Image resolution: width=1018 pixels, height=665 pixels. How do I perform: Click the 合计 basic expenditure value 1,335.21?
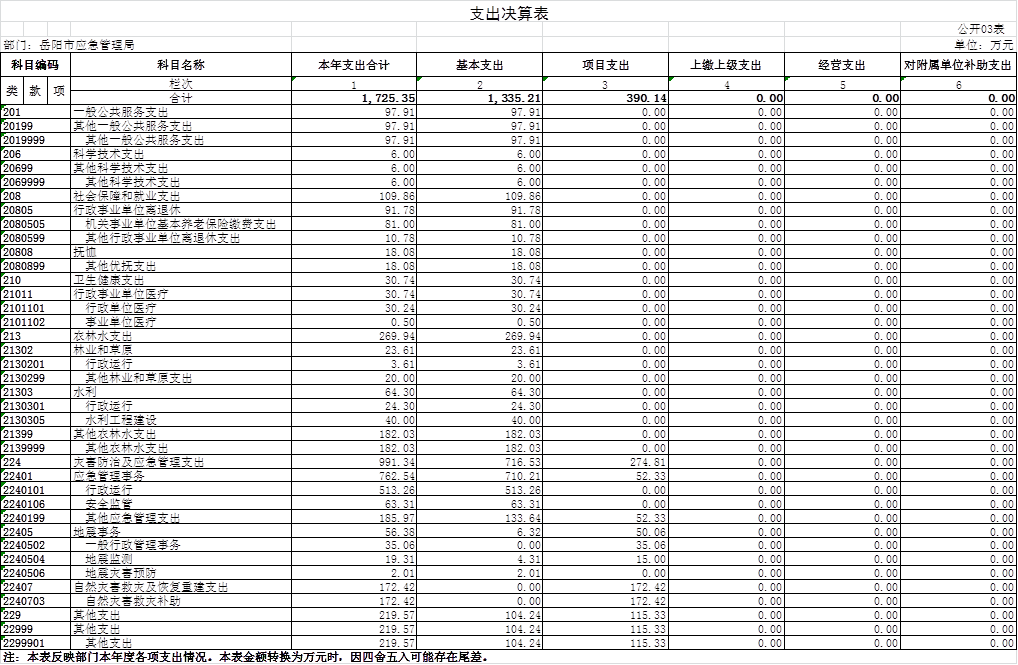479,99
